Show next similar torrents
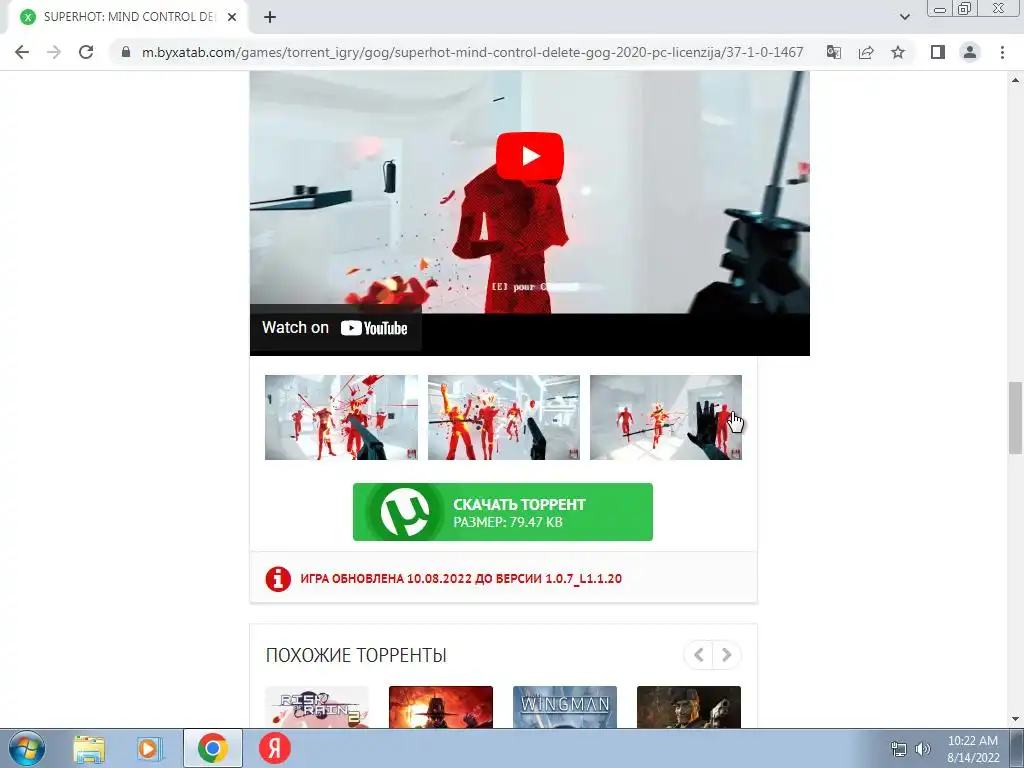Viewport: 1024px width, 768px height. (x=726, y=654)
